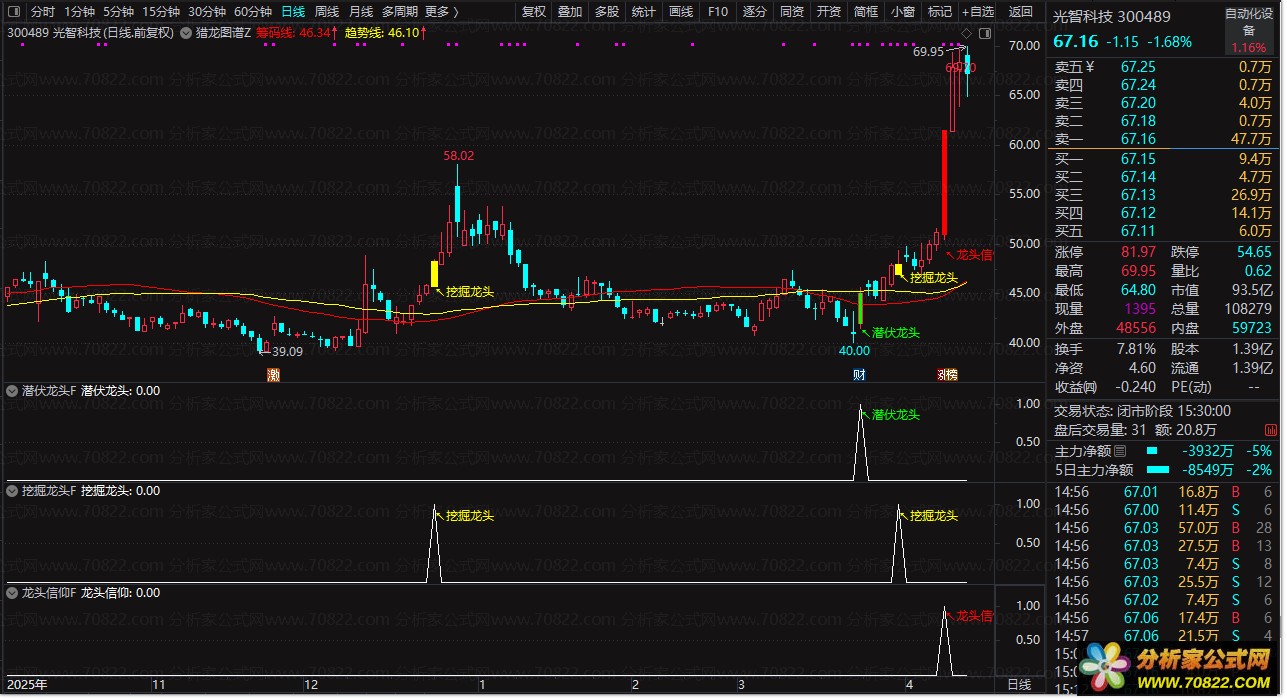Open the 多周期 multi-period option
Screen dimensions: 1287x699
tap(399, 12)
